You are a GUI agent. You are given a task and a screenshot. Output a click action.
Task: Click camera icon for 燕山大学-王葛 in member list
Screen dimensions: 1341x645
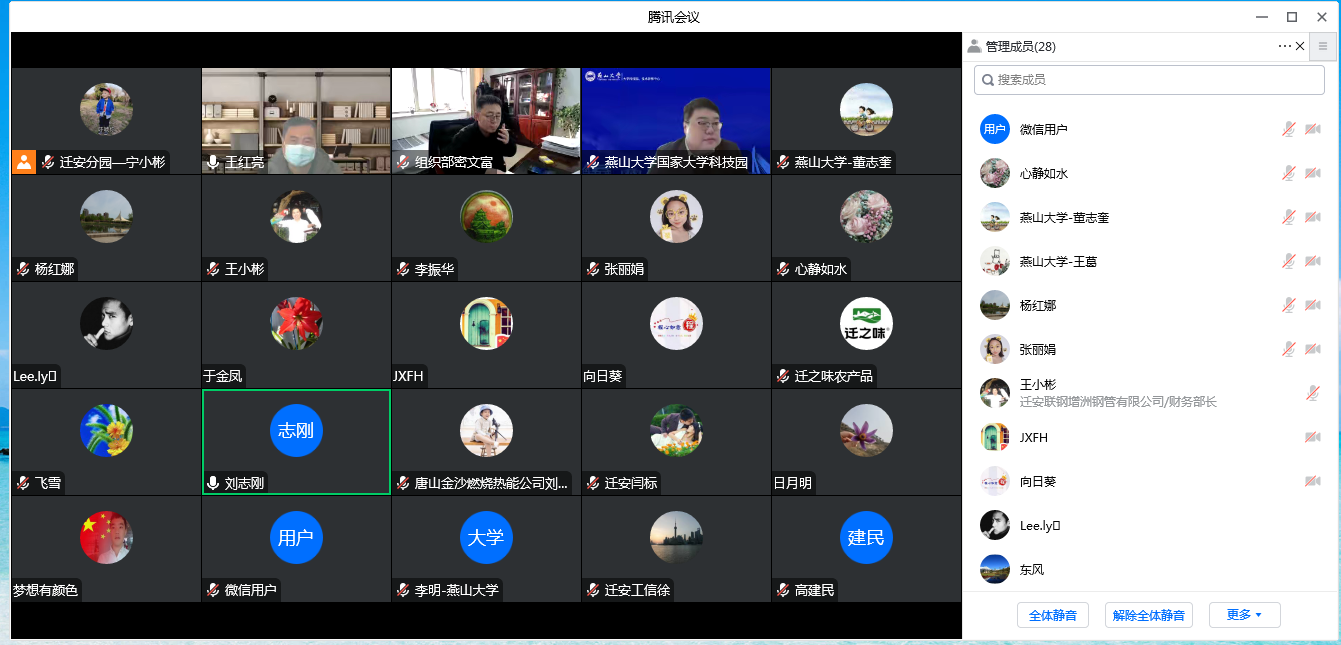[1312, 261]
